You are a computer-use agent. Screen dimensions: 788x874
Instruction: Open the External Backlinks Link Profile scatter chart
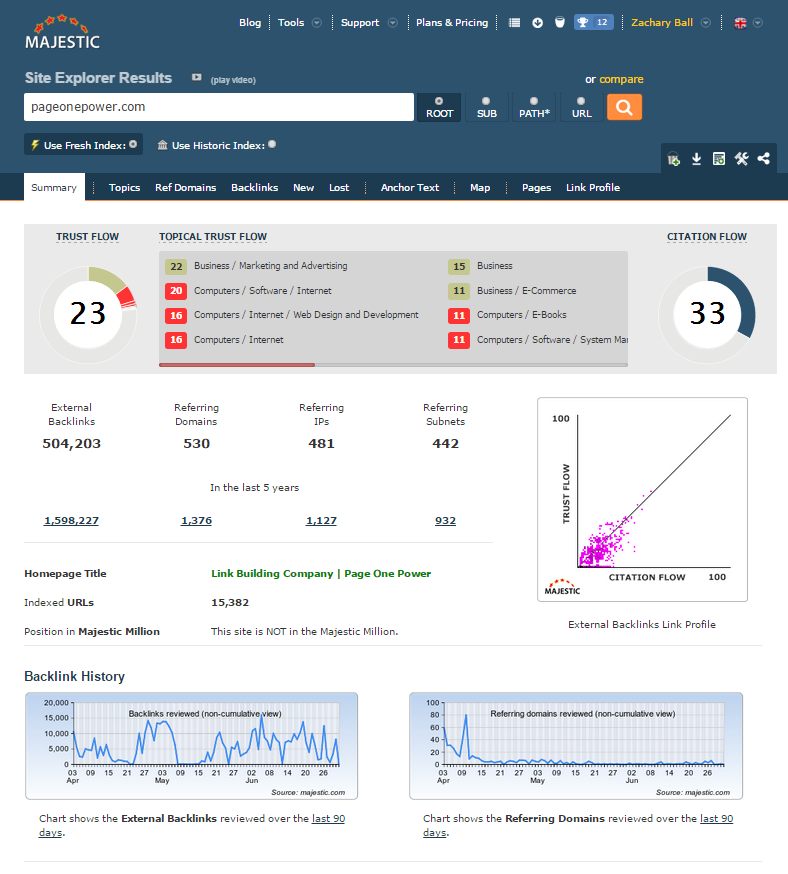click(x=642, y=499)
